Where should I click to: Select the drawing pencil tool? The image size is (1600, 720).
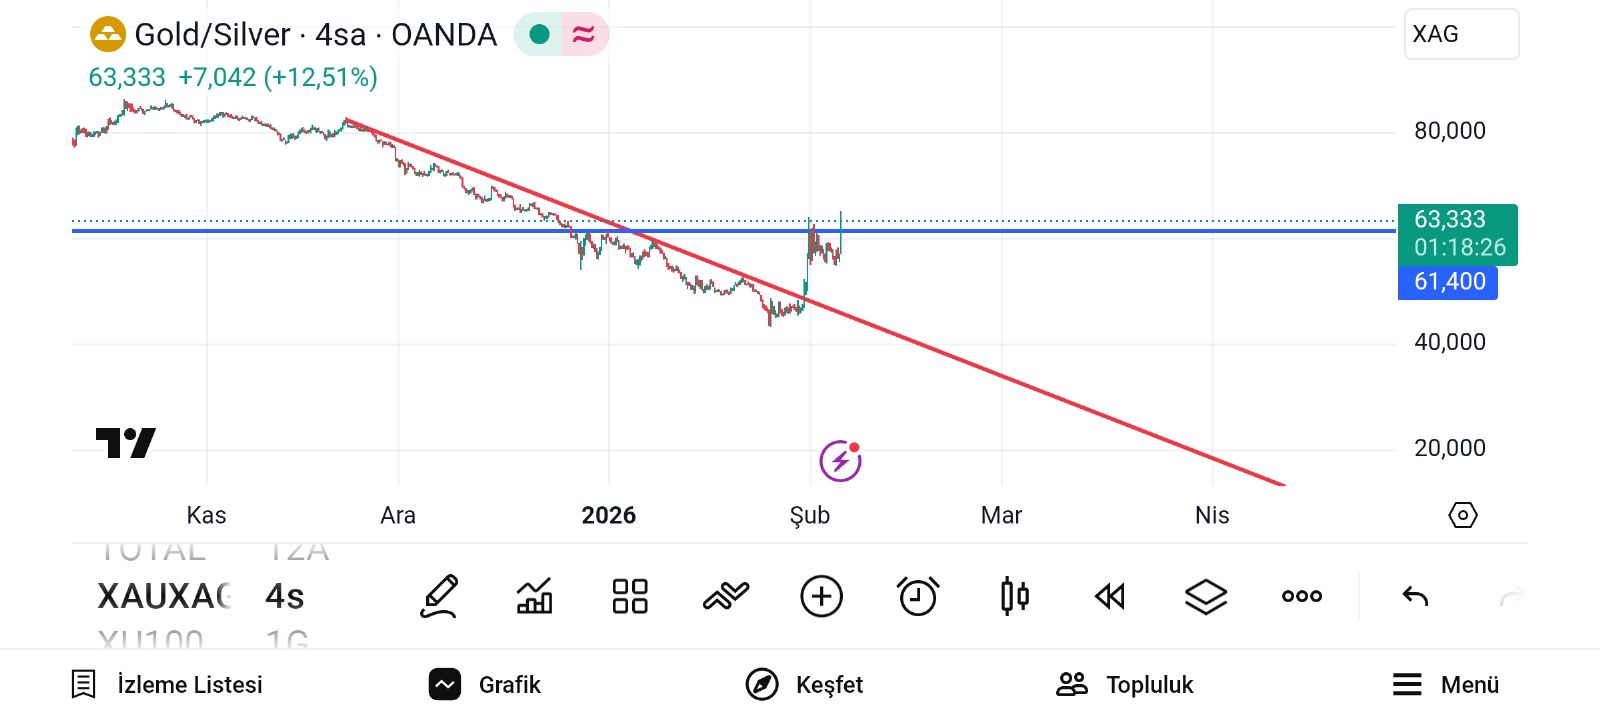point(439,597)
